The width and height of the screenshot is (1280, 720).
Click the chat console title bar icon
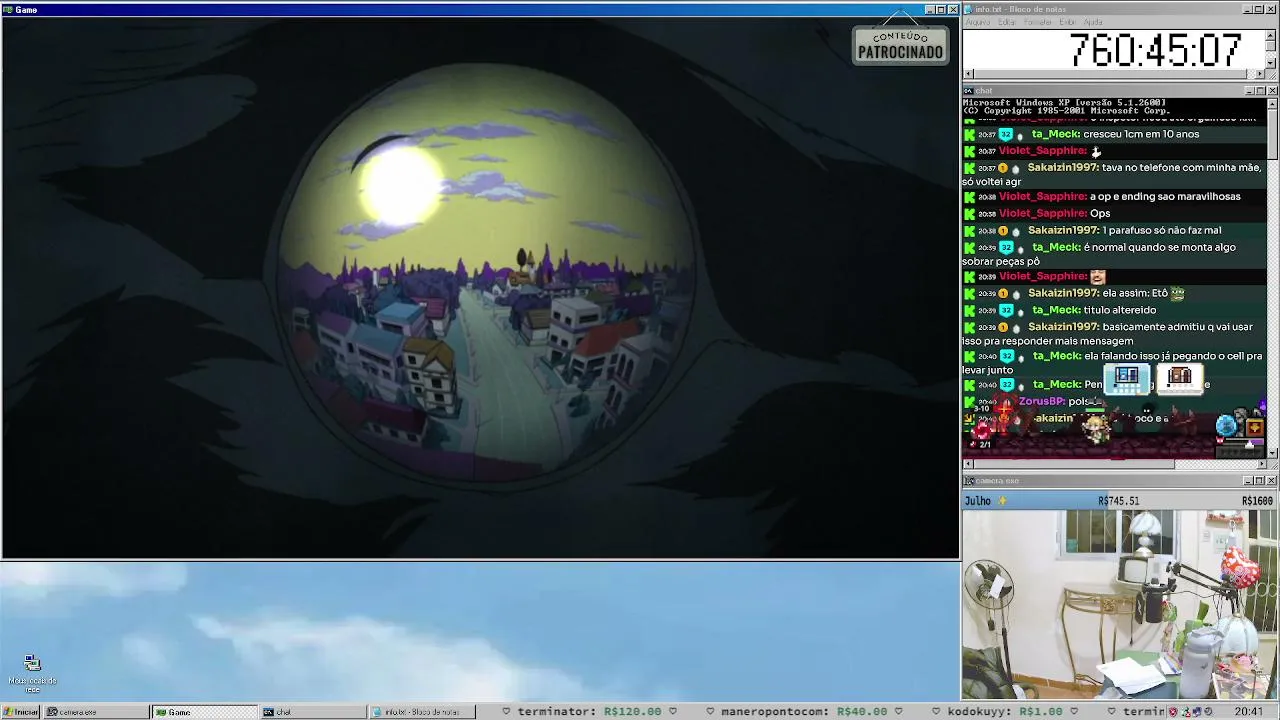pos(968,91)
